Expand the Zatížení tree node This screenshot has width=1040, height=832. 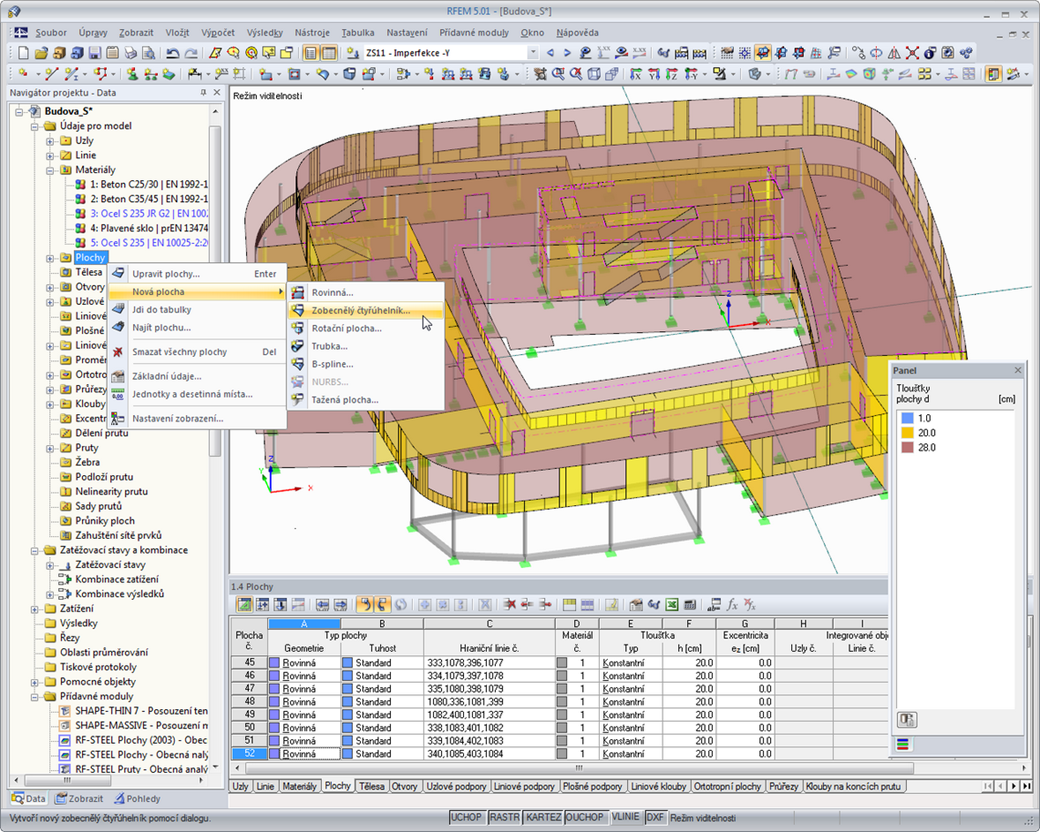point(36,609)
